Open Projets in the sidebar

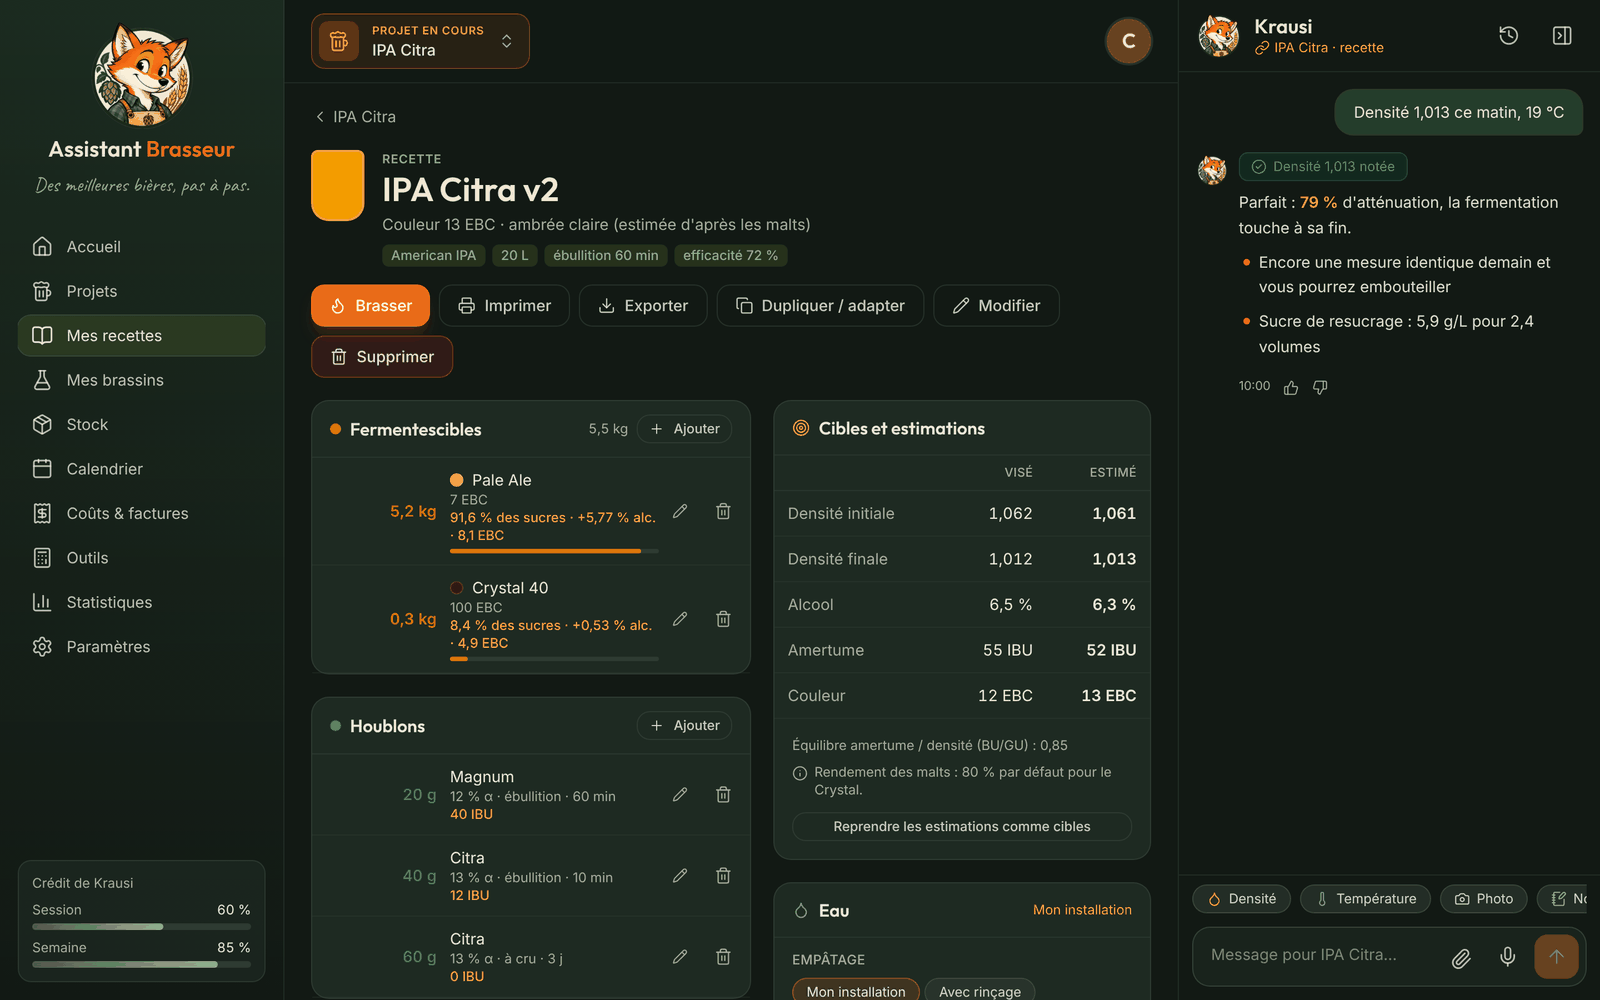(142, 291)
